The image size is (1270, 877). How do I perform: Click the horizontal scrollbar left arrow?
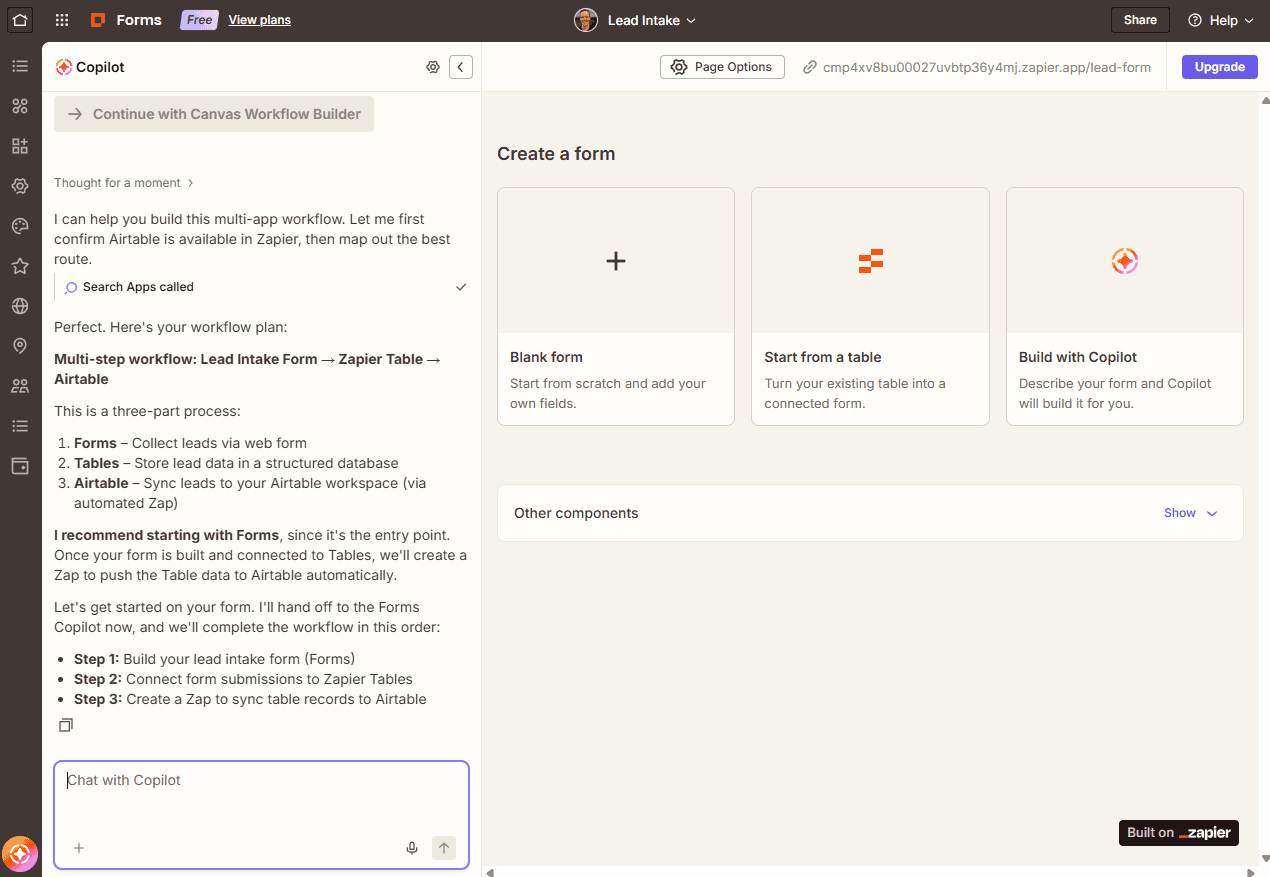coord(489,872)
